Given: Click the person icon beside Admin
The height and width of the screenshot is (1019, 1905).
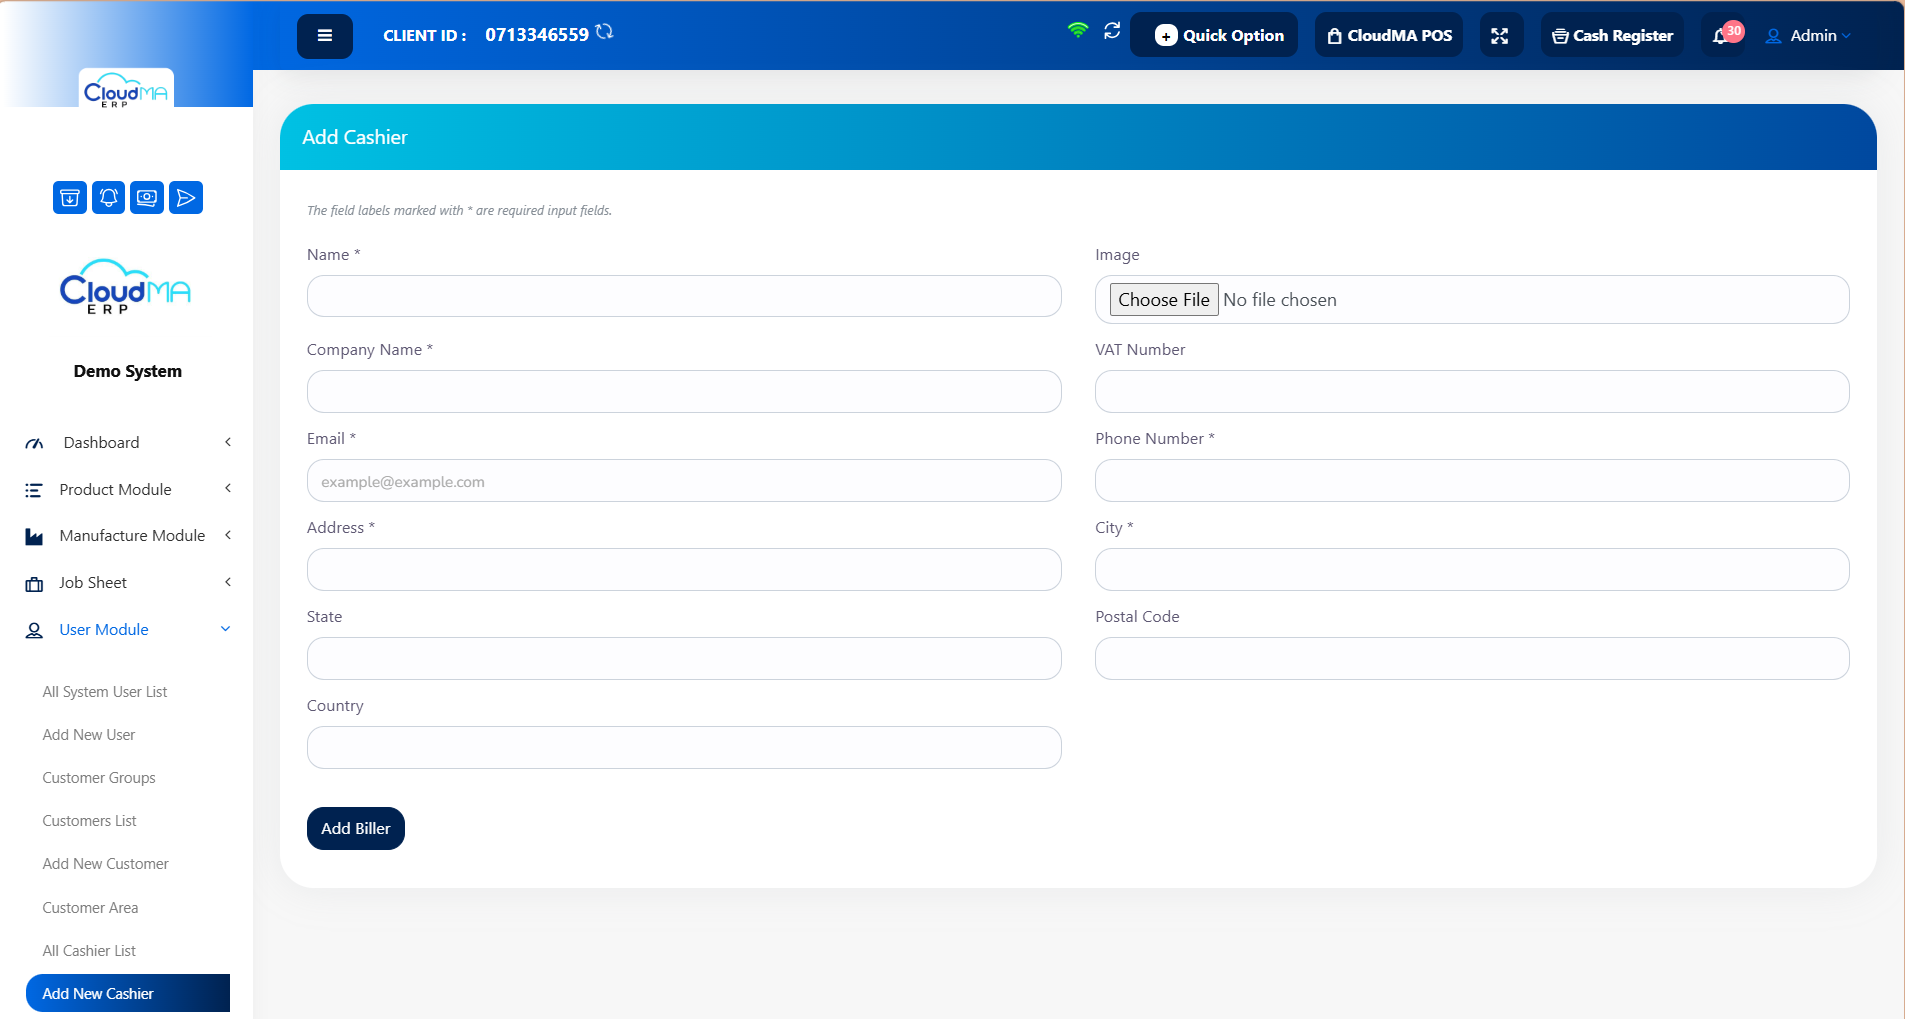Looking at the screenshot, I should tap(1773, 36).
